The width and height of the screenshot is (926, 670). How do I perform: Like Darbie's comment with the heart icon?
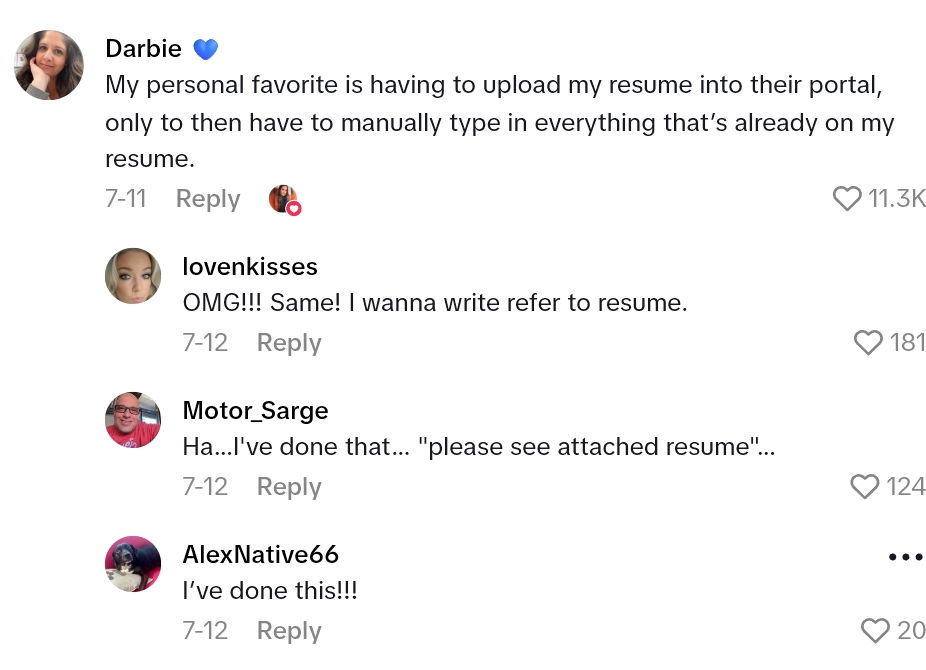point(846,198)
